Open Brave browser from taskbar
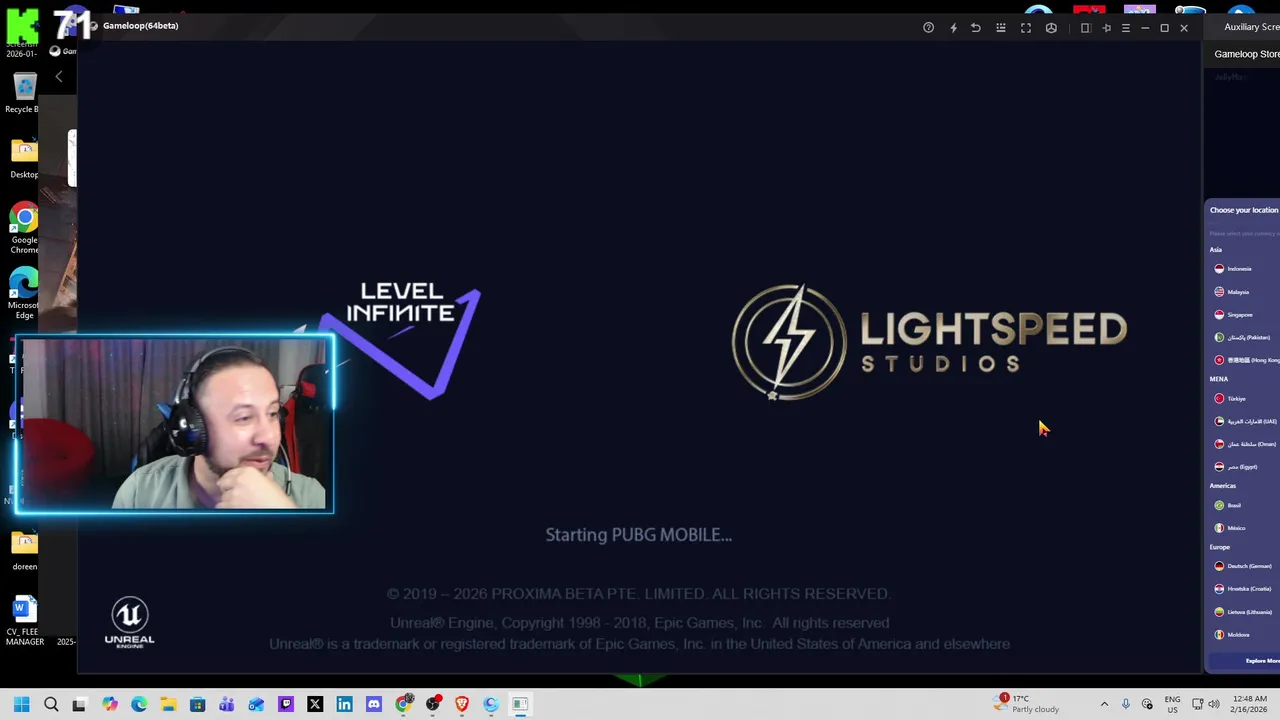This screenshot has height=720, width=1280. (x=462, y=704)
